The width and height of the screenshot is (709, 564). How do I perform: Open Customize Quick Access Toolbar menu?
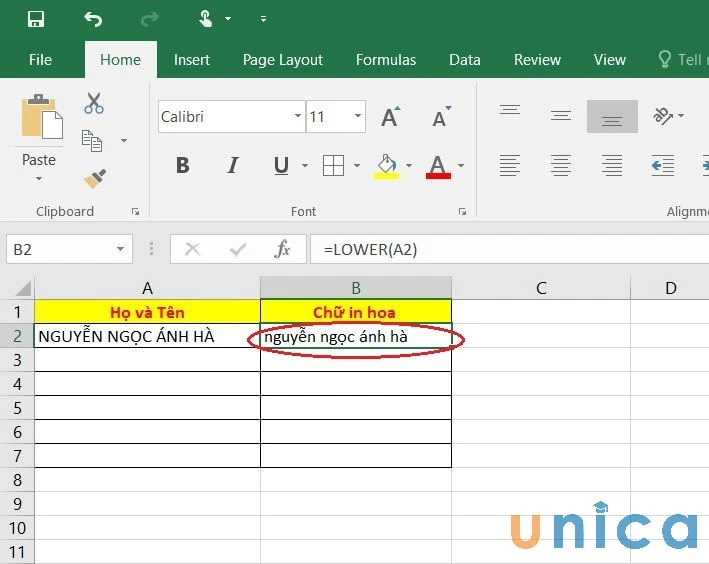[x=263, y=19]
